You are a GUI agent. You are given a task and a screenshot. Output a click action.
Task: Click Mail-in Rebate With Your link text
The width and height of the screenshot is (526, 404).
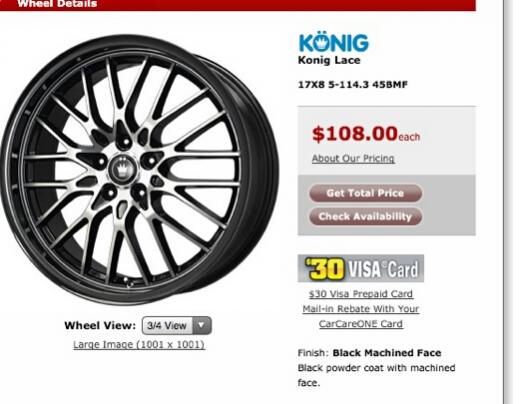pyautogui.click(x=361, y=309)
